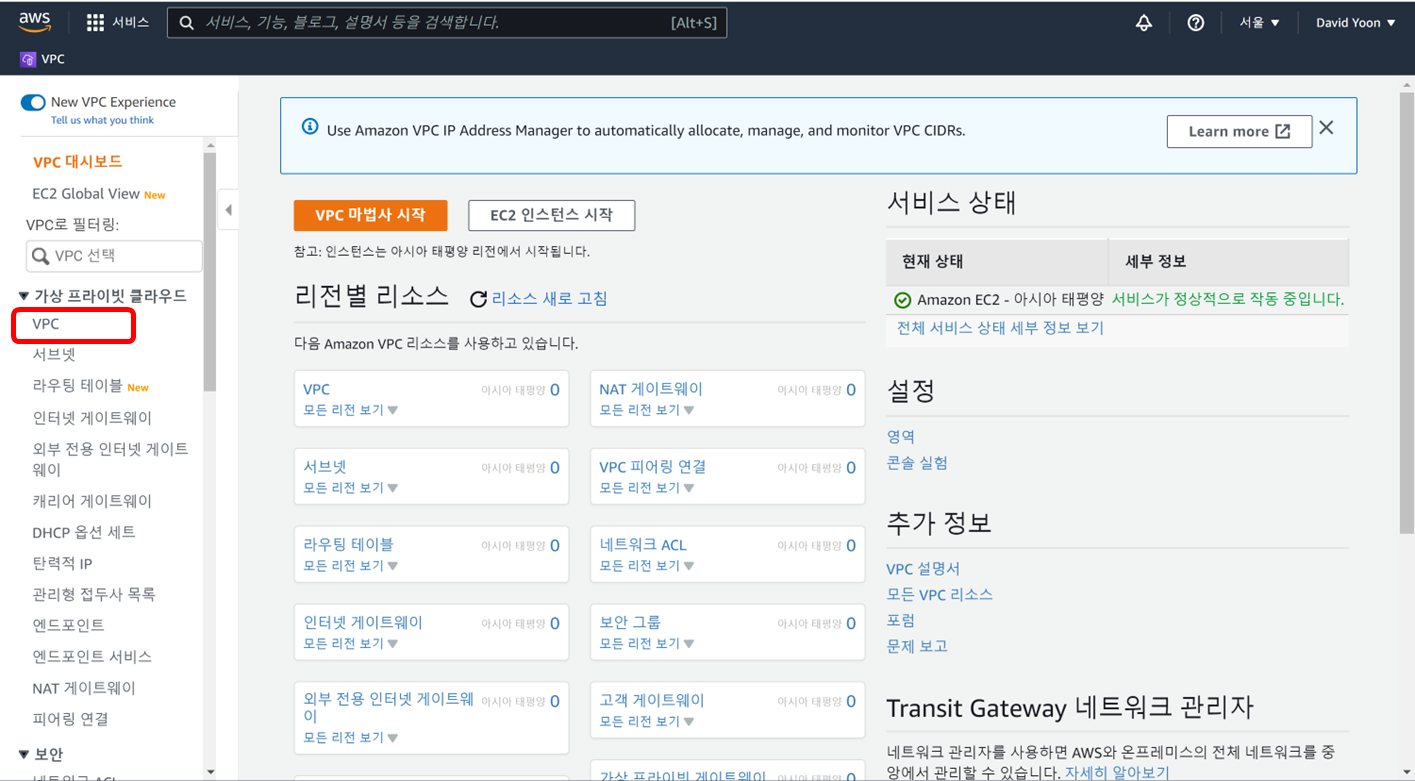Open the 자세히 알아보기 link
Screen dimensions: 1415x781
(1117, 773)
